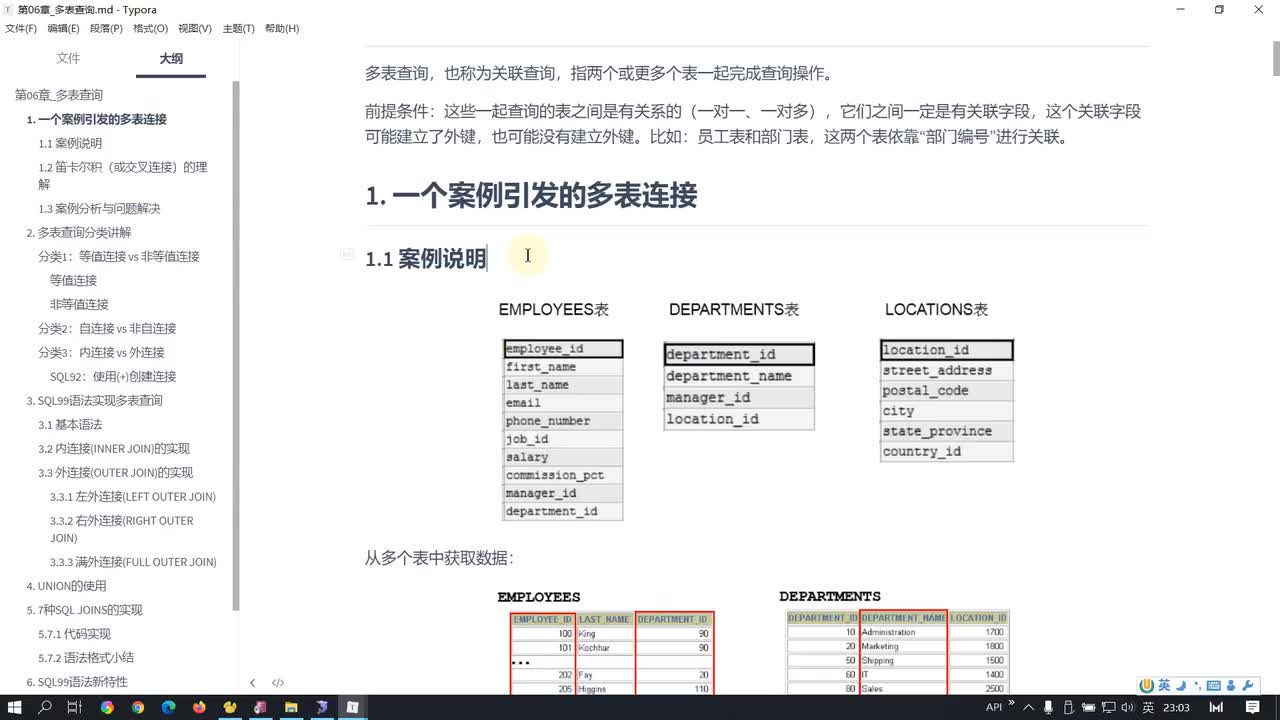Jump to outline 1.2 笛卡尔积 section
Screen dimensions: 1280x720
click(x=123, y=175)
